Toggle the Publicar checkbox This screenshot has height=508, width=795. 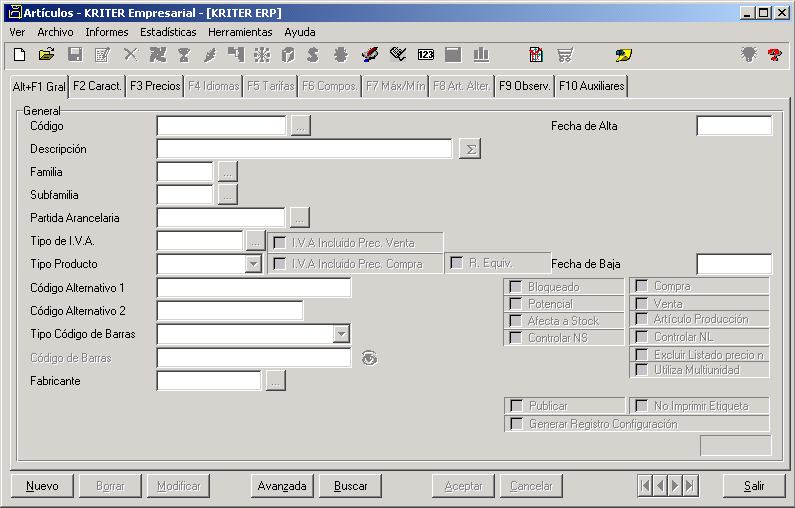tap(517, 406)
